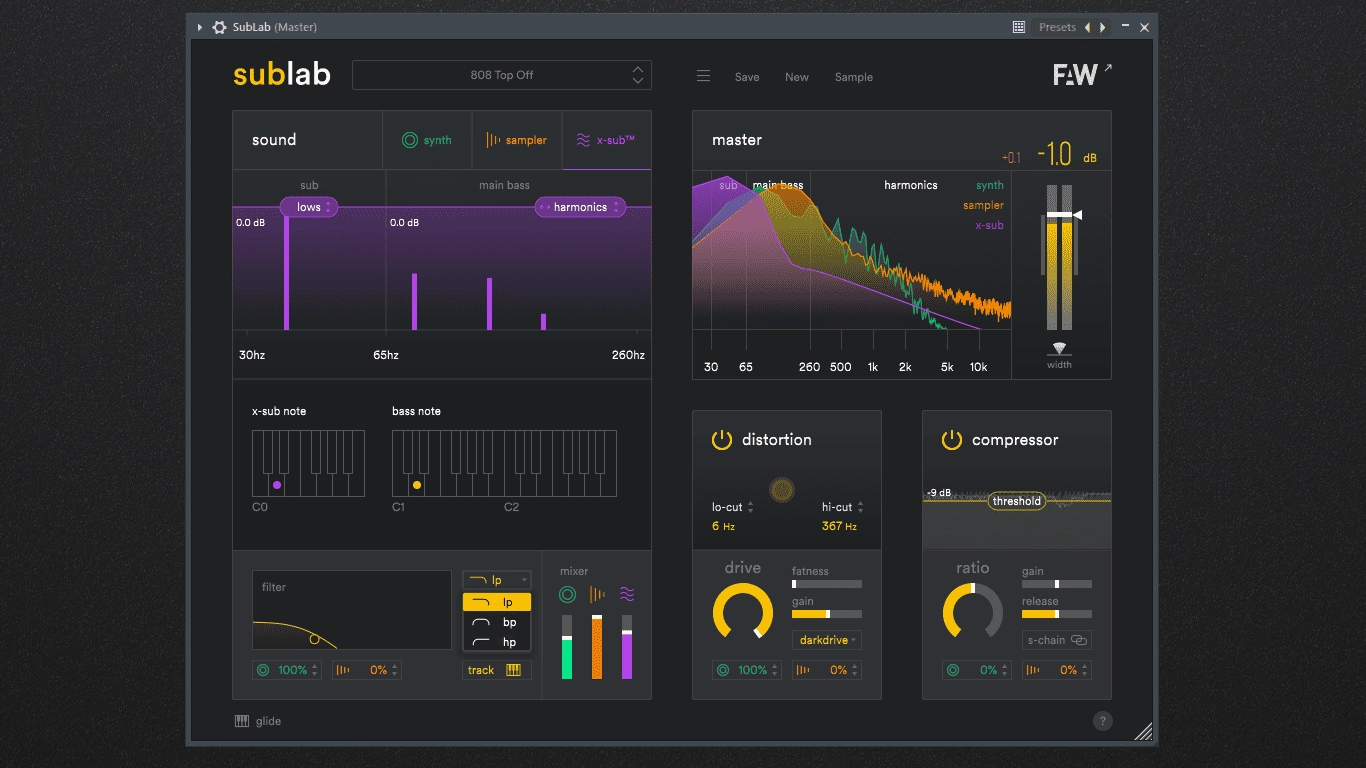Open the lp filter type dropdown
The height and width of the screenshot is (768, 1366).
tap(497, 580)
